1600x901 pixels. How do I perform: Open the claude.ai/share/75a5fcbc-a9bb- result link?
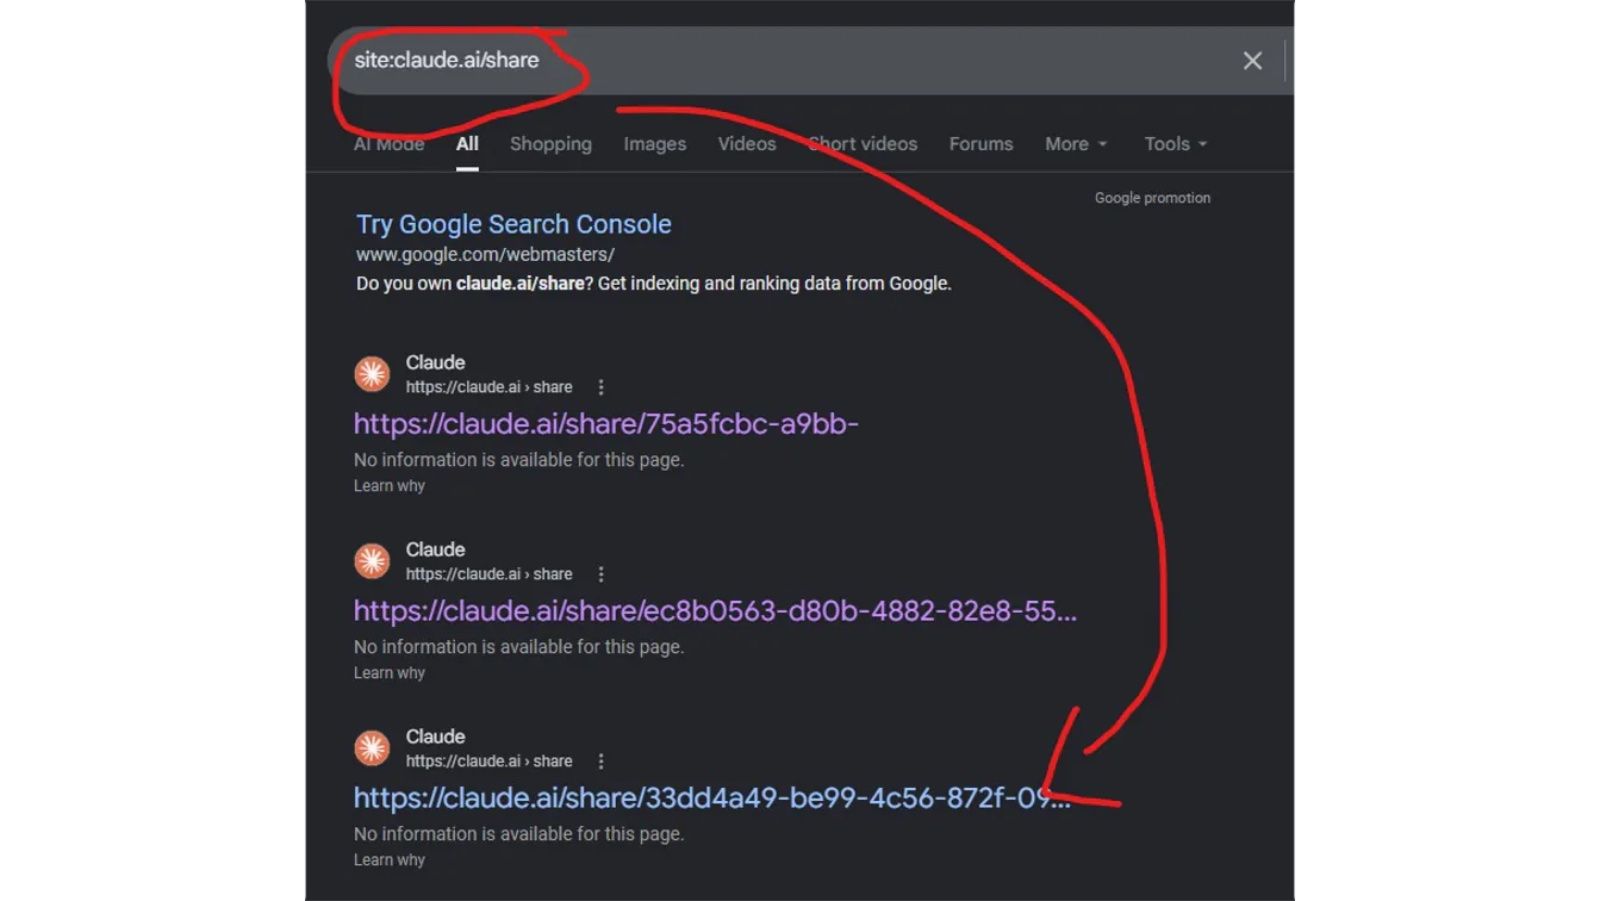[606, 424]
